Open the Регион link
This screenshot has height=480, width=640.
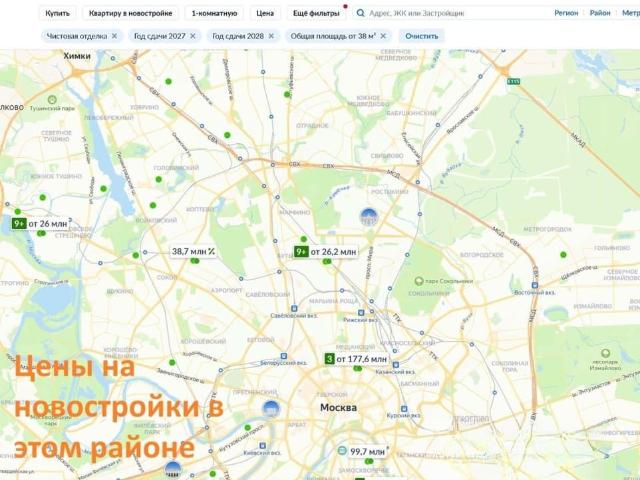566,13
